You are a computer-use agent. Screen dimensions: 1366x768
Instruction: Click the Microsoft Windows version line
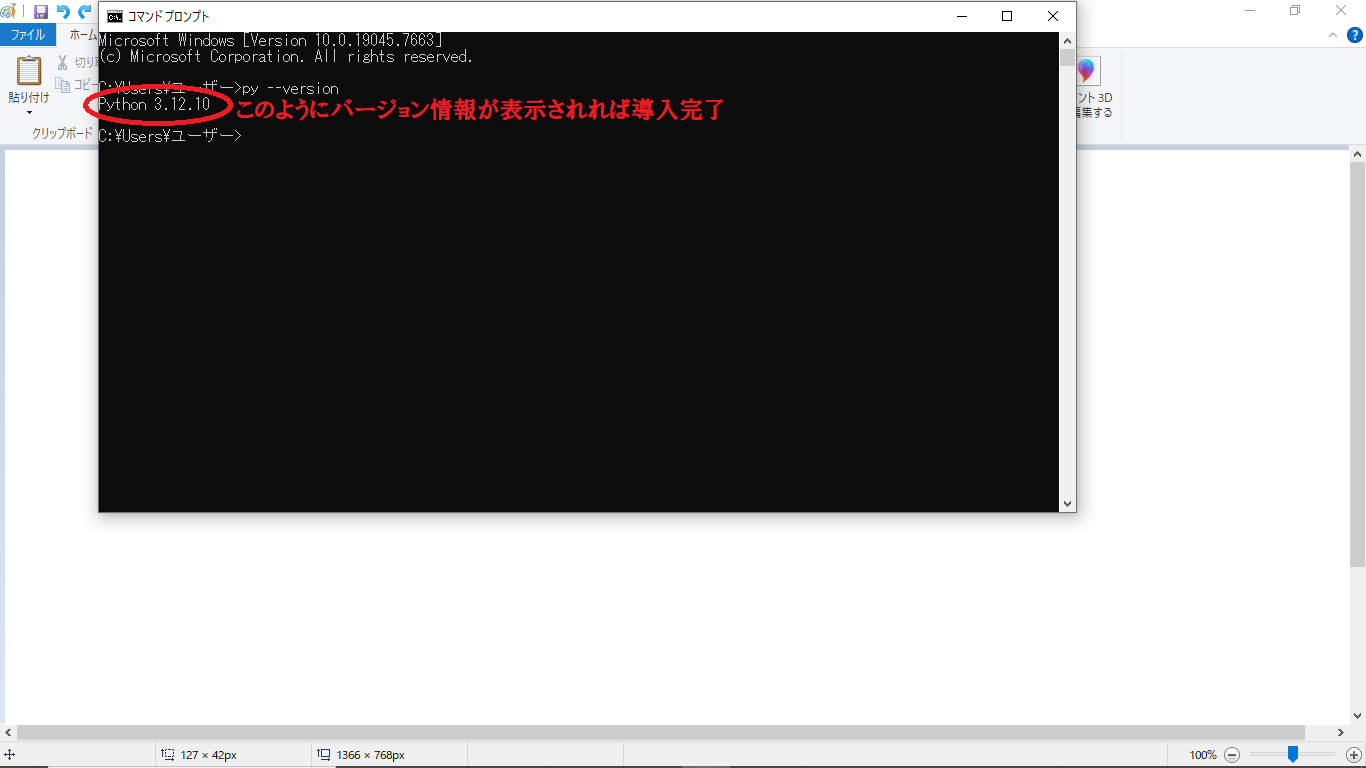tap(271, 40)
